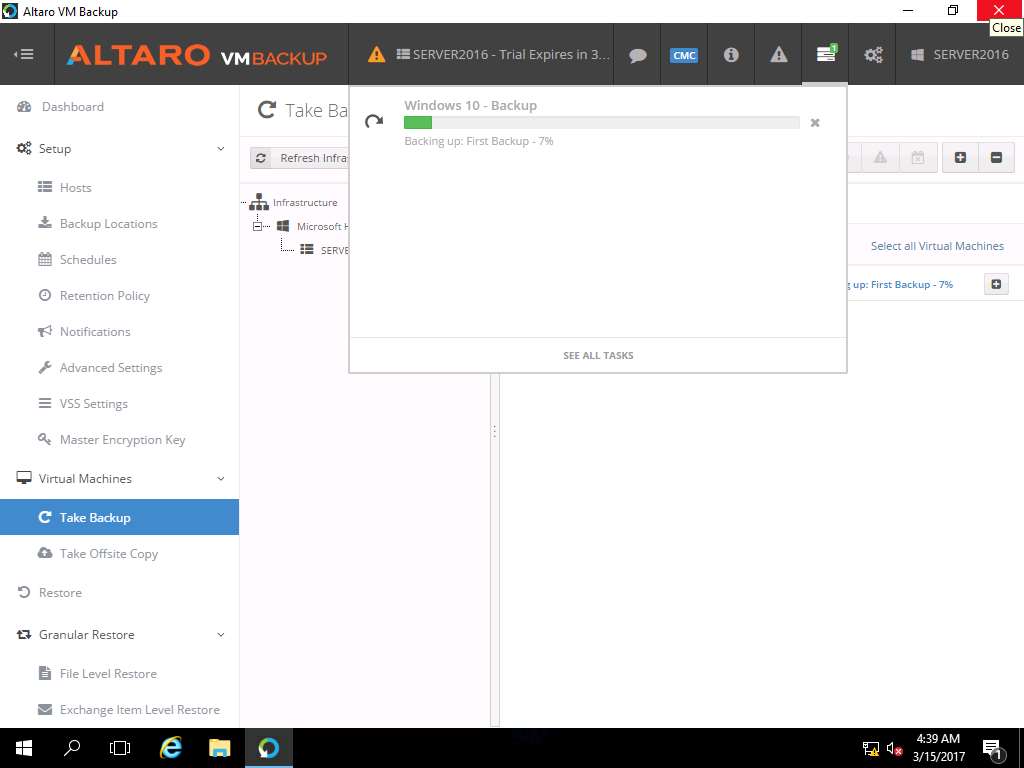Click the Altaro VM Backup logo
Viewport: 1024px width, 768px height.
197,55
